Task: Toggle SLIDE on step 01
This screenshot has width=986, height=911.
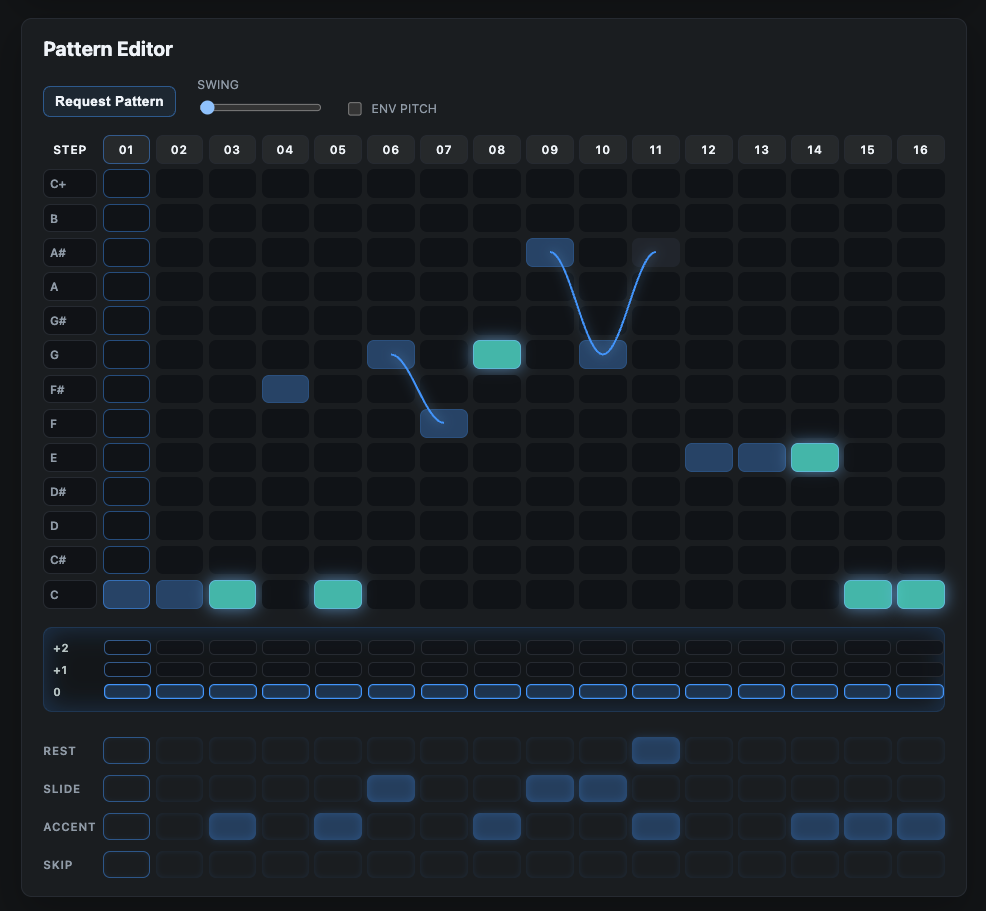Action: point(126,788)
